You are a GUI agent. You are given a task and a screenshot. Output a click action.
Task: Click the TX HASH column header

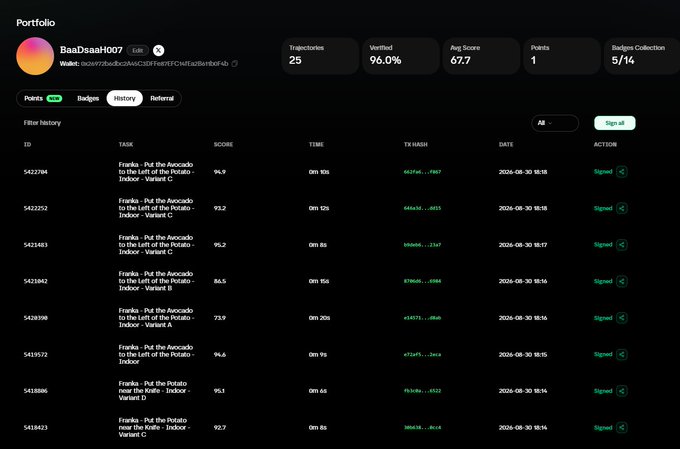click(415, 144)
